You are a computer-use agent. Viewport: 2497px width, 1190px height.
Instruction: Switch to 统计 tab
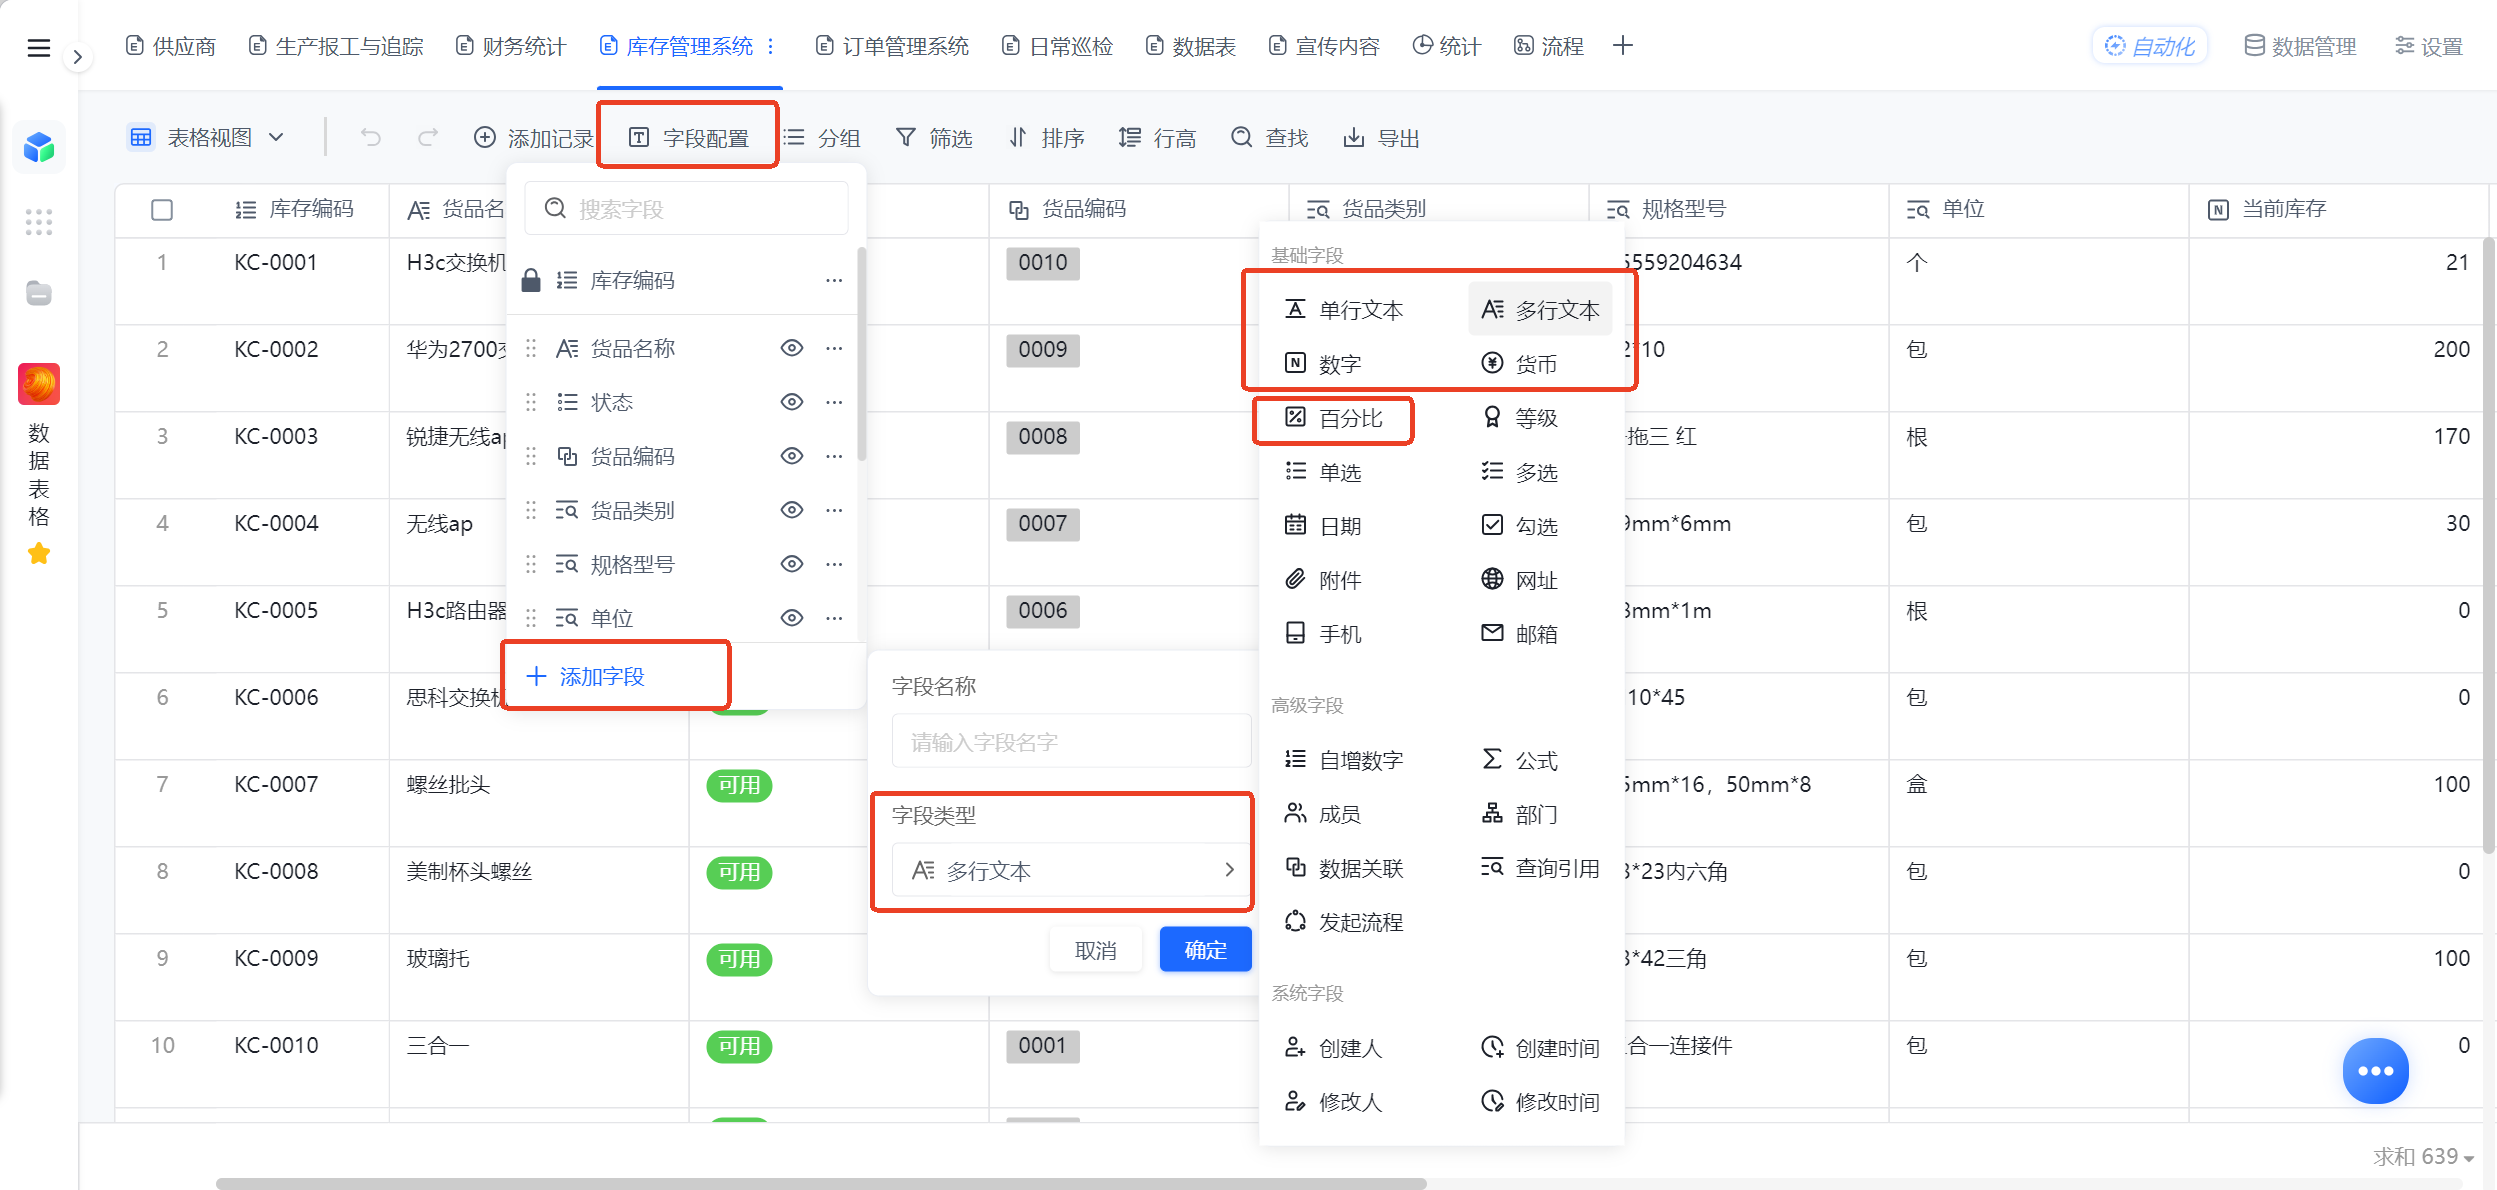click(x=1447, y=46)
